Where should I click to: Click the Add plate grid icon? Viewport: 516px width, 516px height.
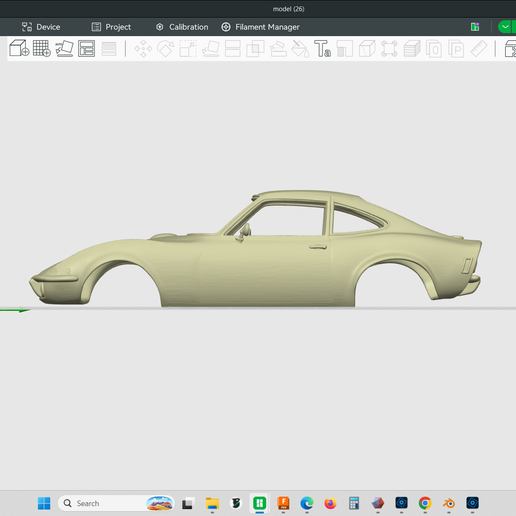42,48
